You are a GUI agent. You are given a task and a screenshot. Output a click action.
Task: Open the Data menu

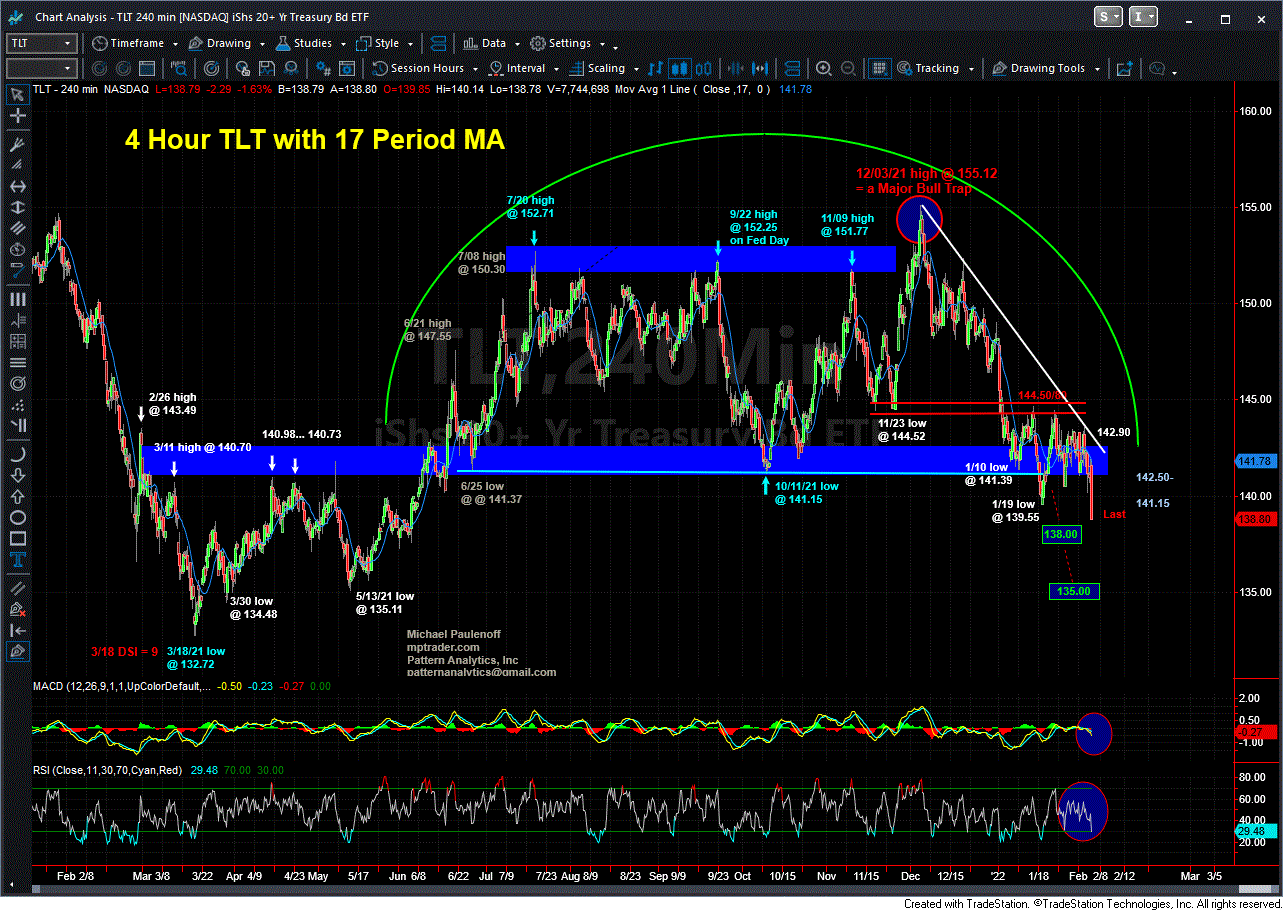point(485,43)
